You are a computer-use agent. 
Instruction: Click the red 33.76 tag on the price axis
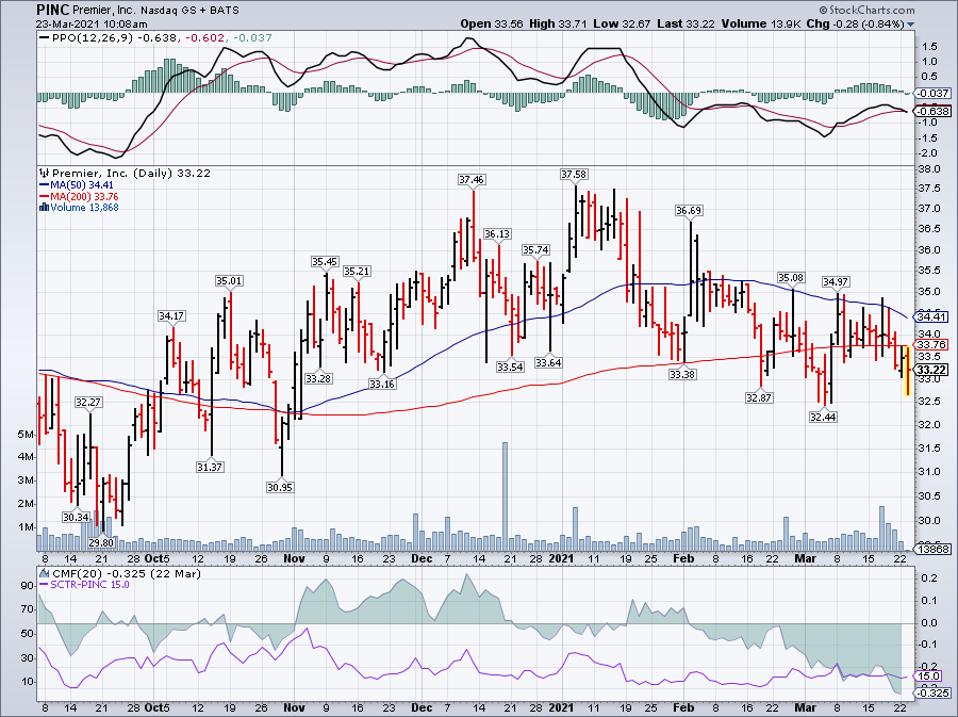932,344
